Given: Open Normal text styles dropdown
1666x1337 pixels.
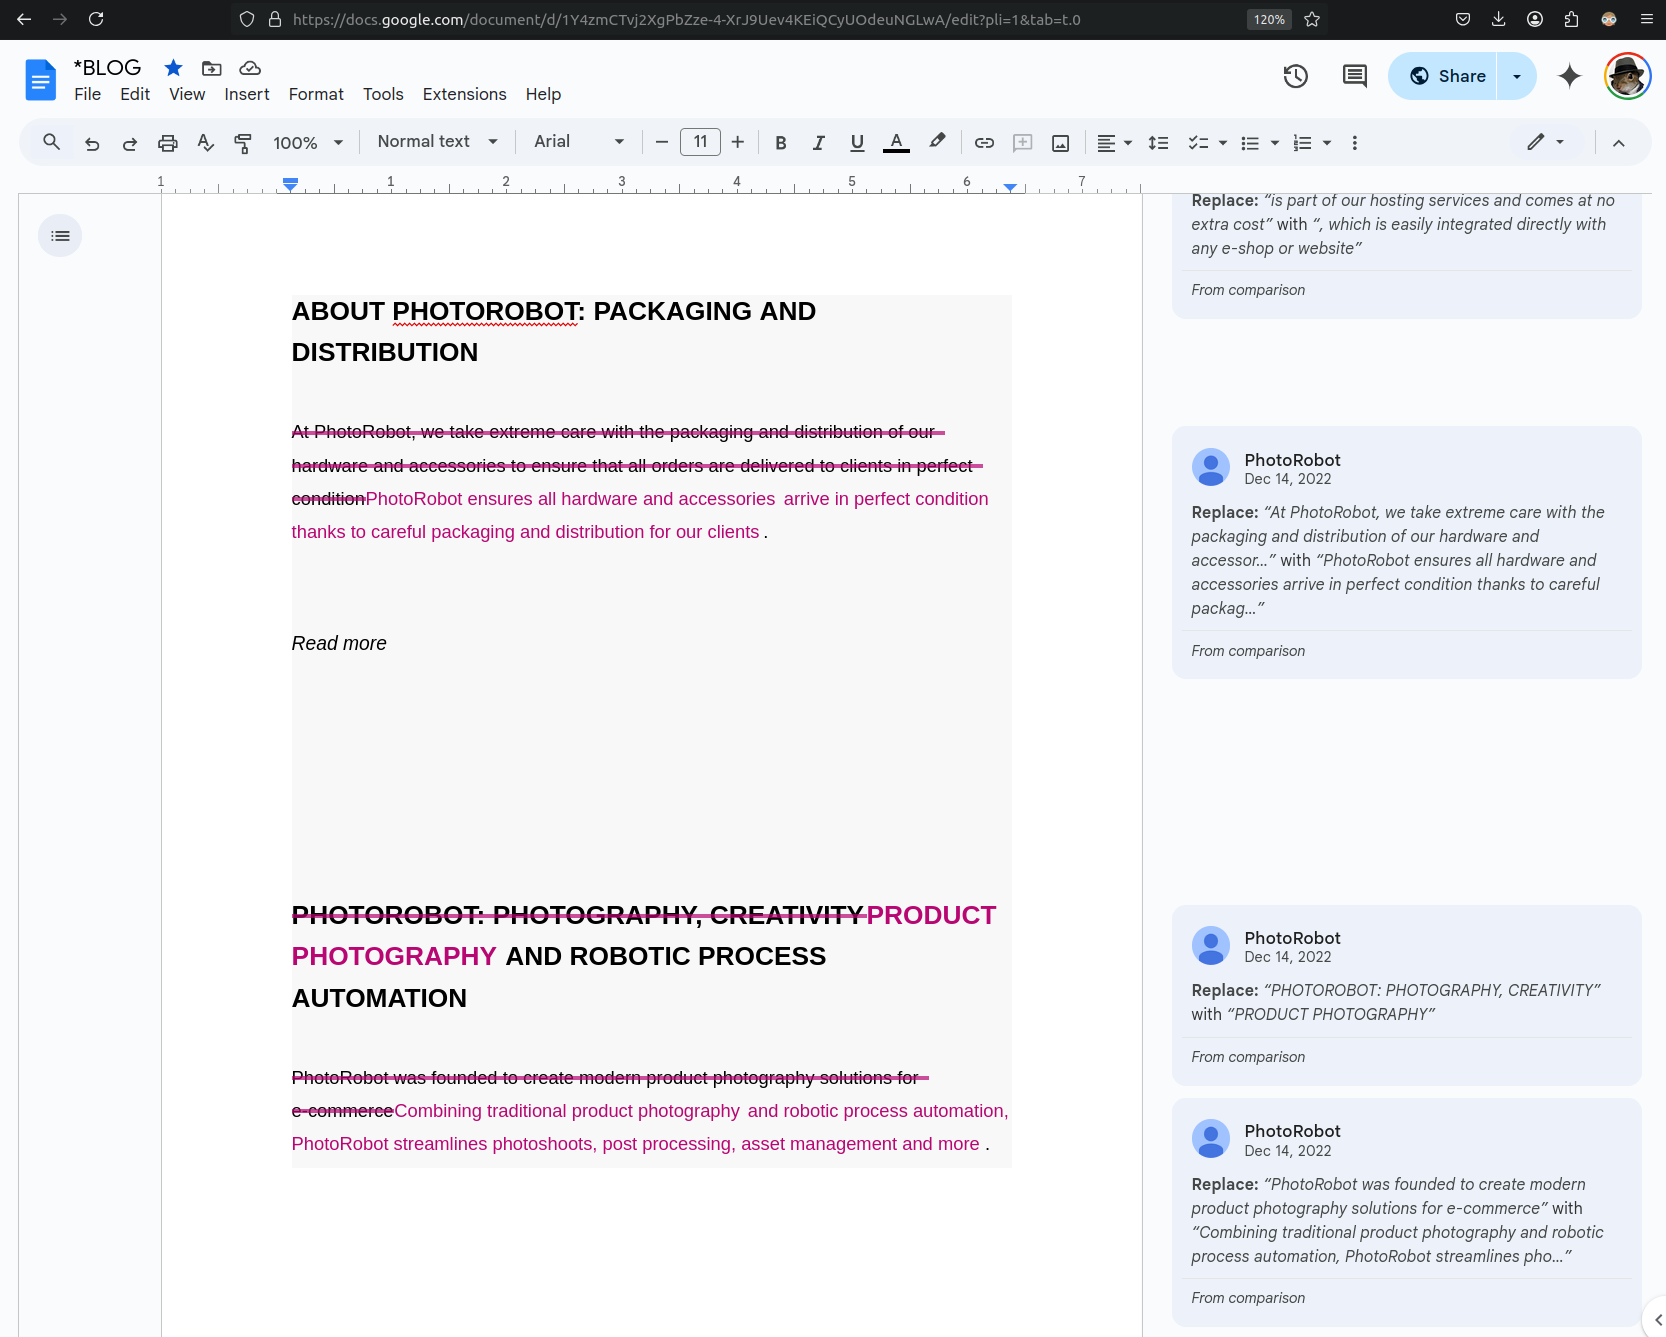Looking at the screenshot, I should (x=437, y=142).
